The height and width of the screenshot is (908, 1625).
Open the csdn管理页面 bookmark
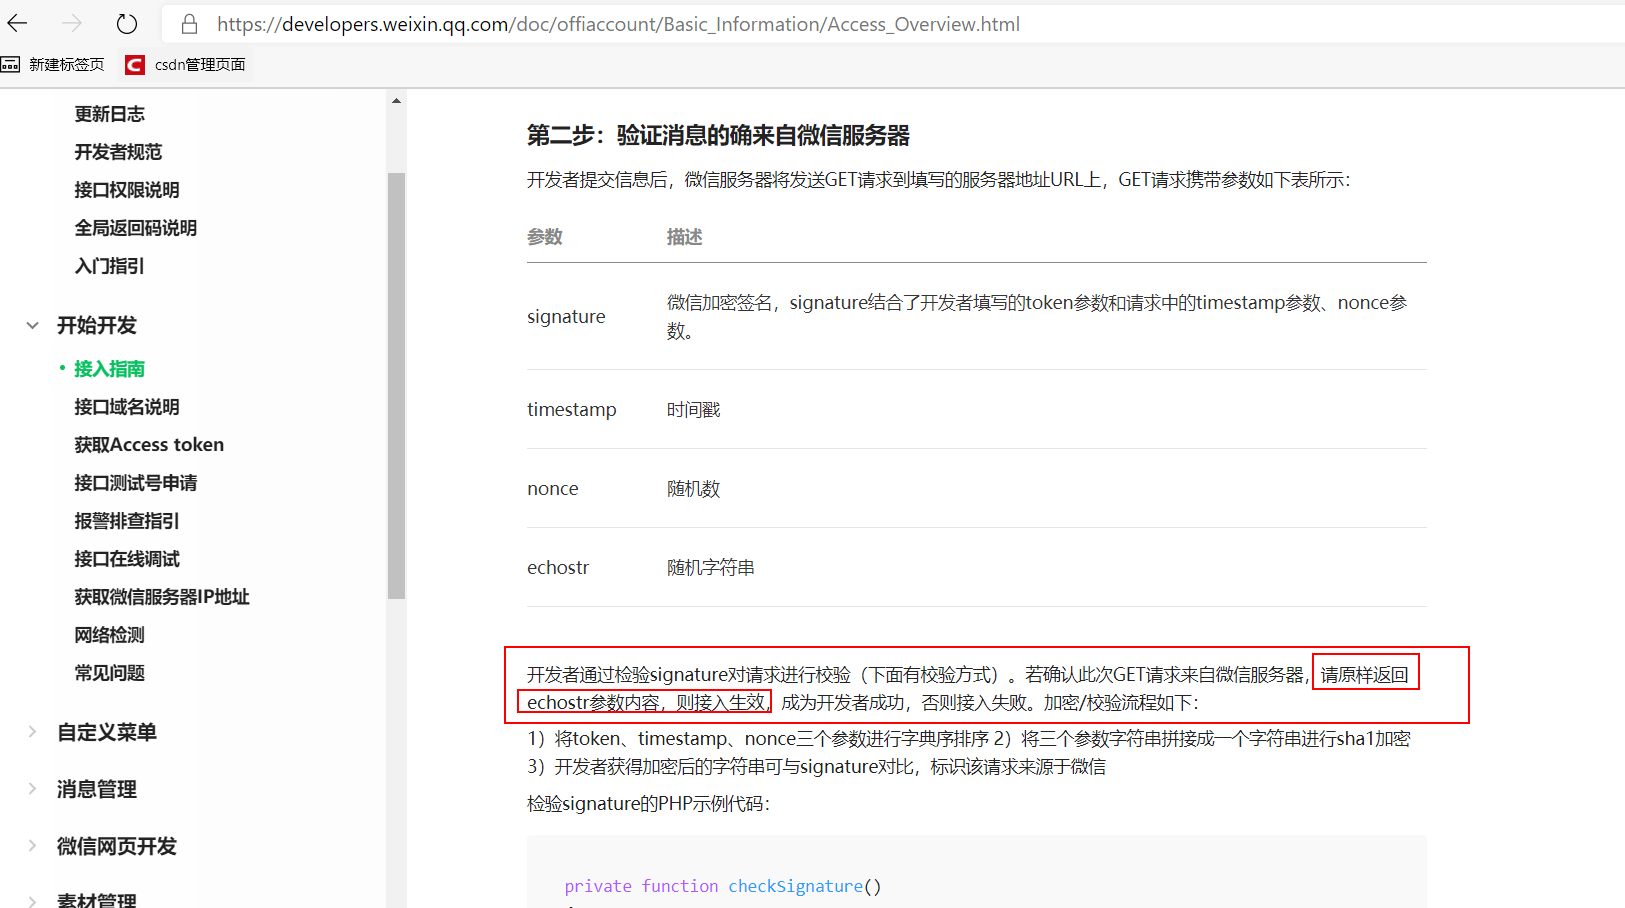tap(199, 64)
